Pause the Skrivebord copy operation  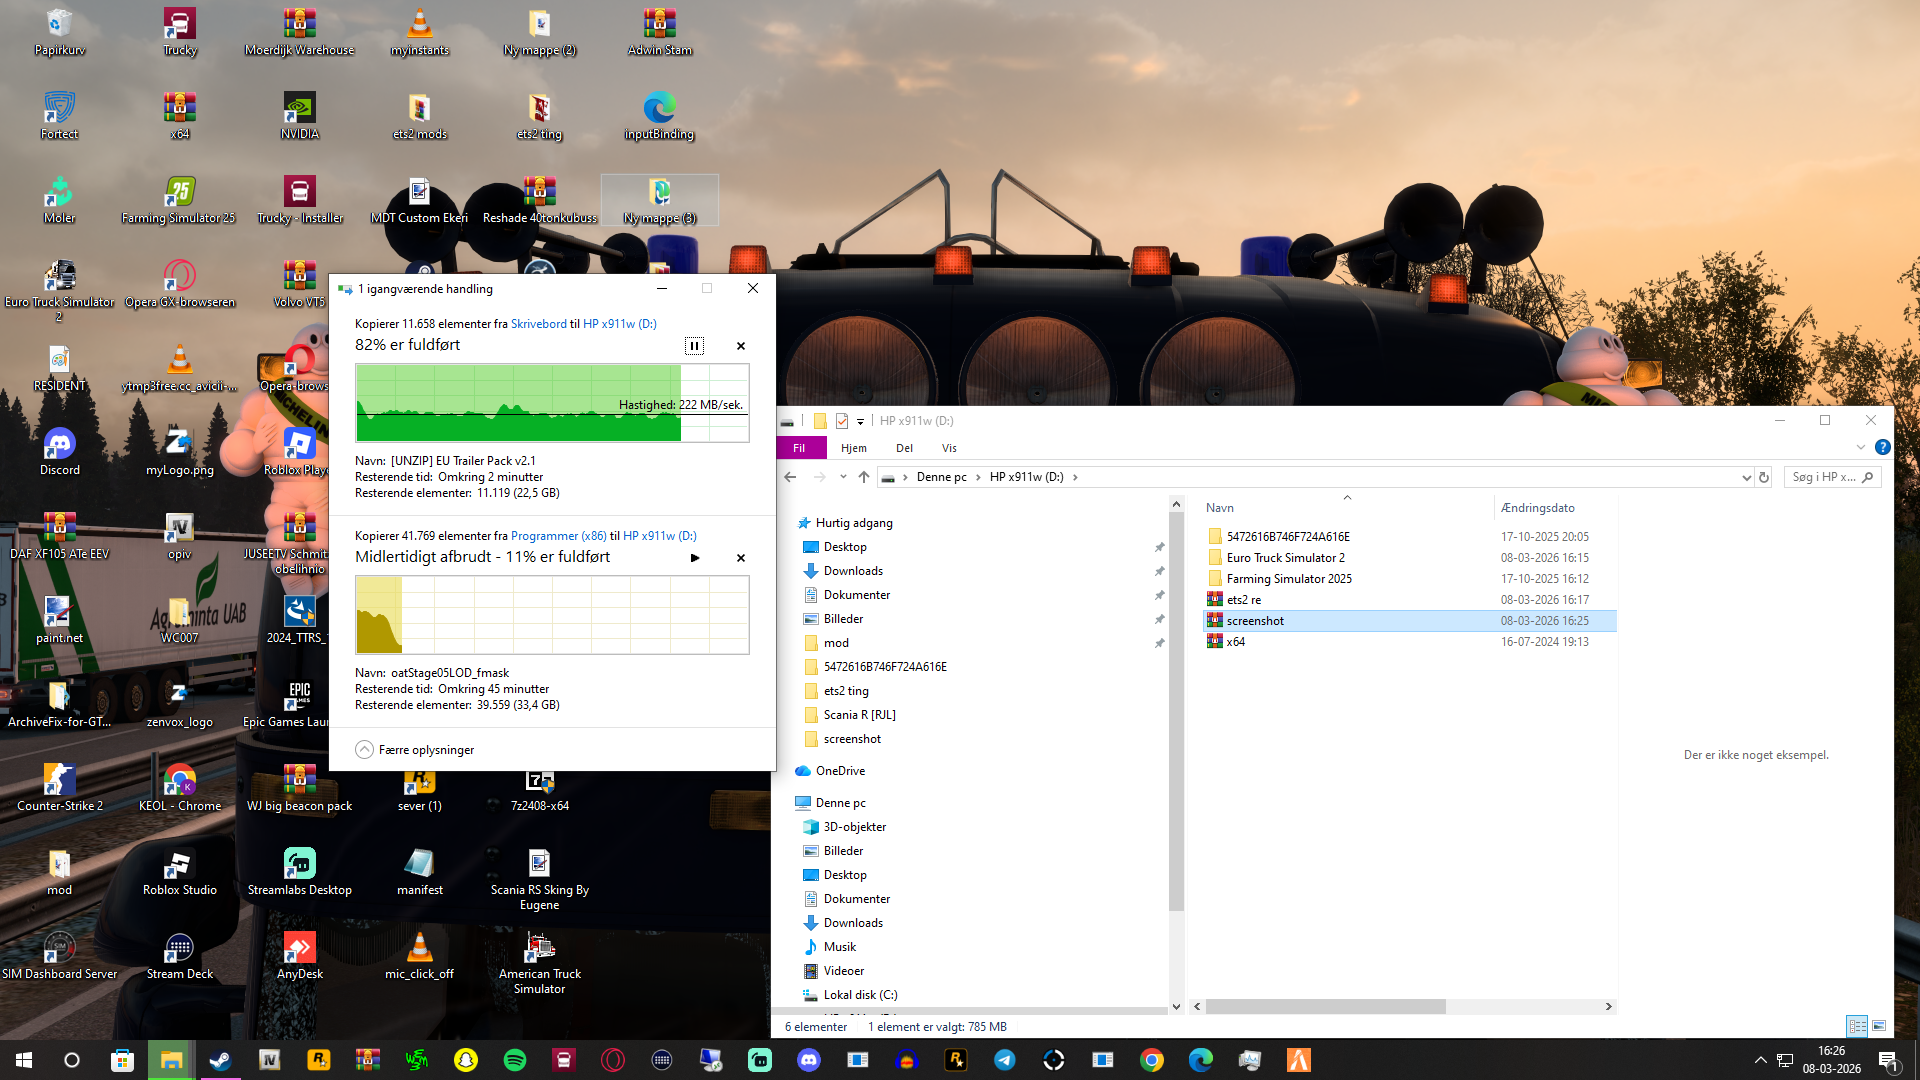tap(694, 346)
